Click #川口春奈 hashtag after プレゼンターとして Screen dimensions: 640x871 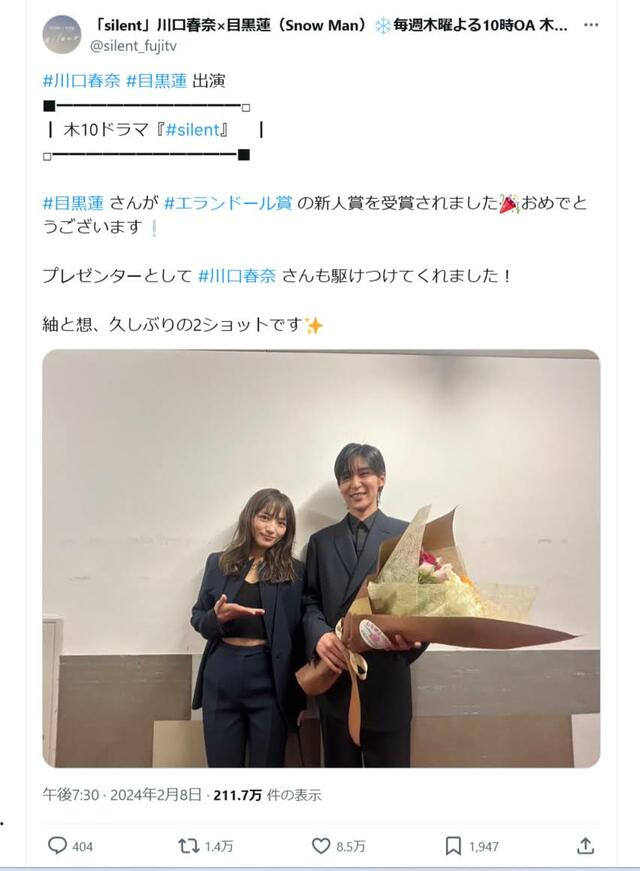pos(237,276)
